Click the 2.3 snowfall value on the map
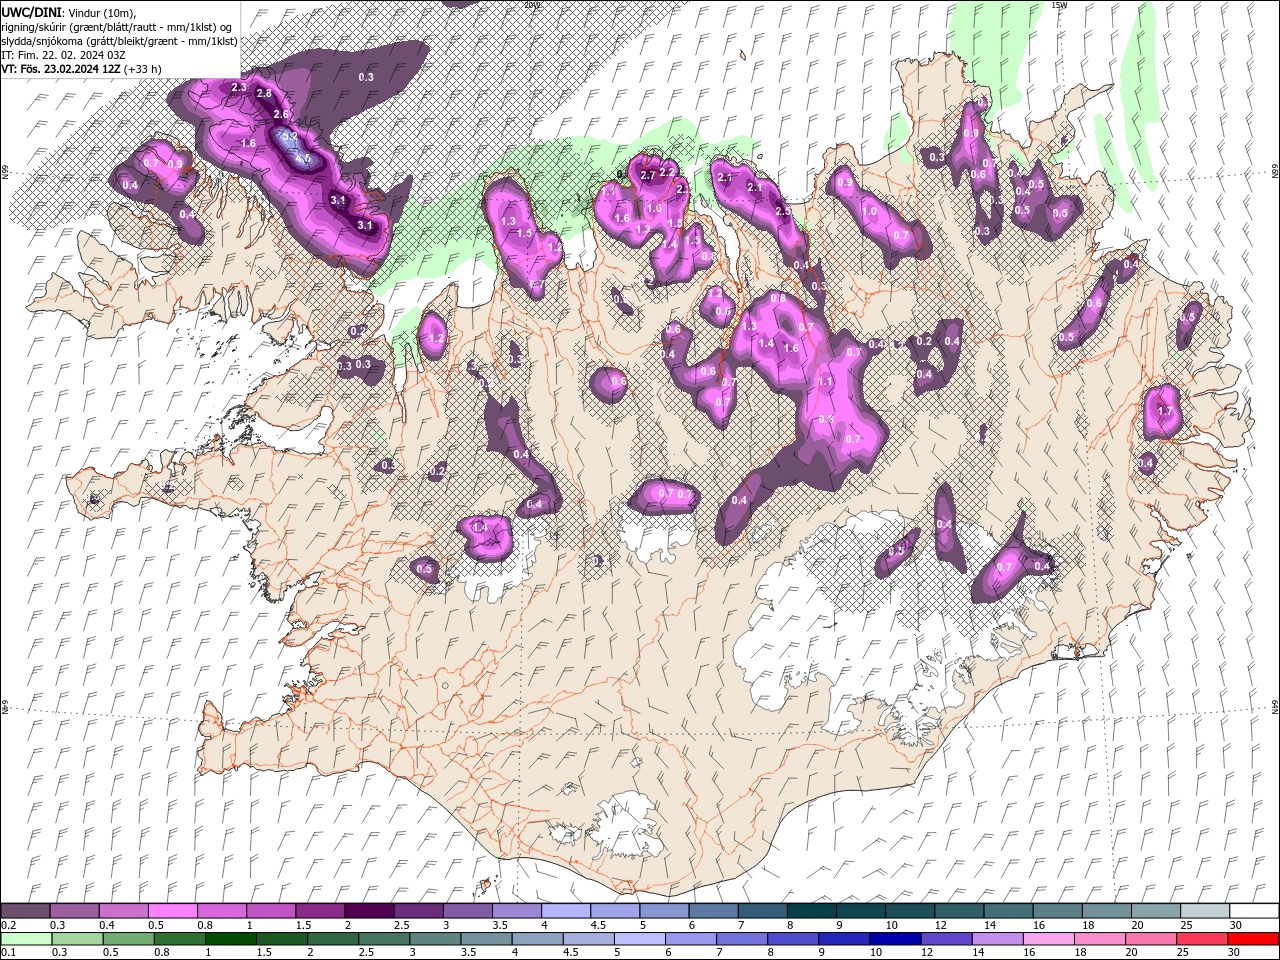Screen dimensions: 1280x960 (239, 87)
